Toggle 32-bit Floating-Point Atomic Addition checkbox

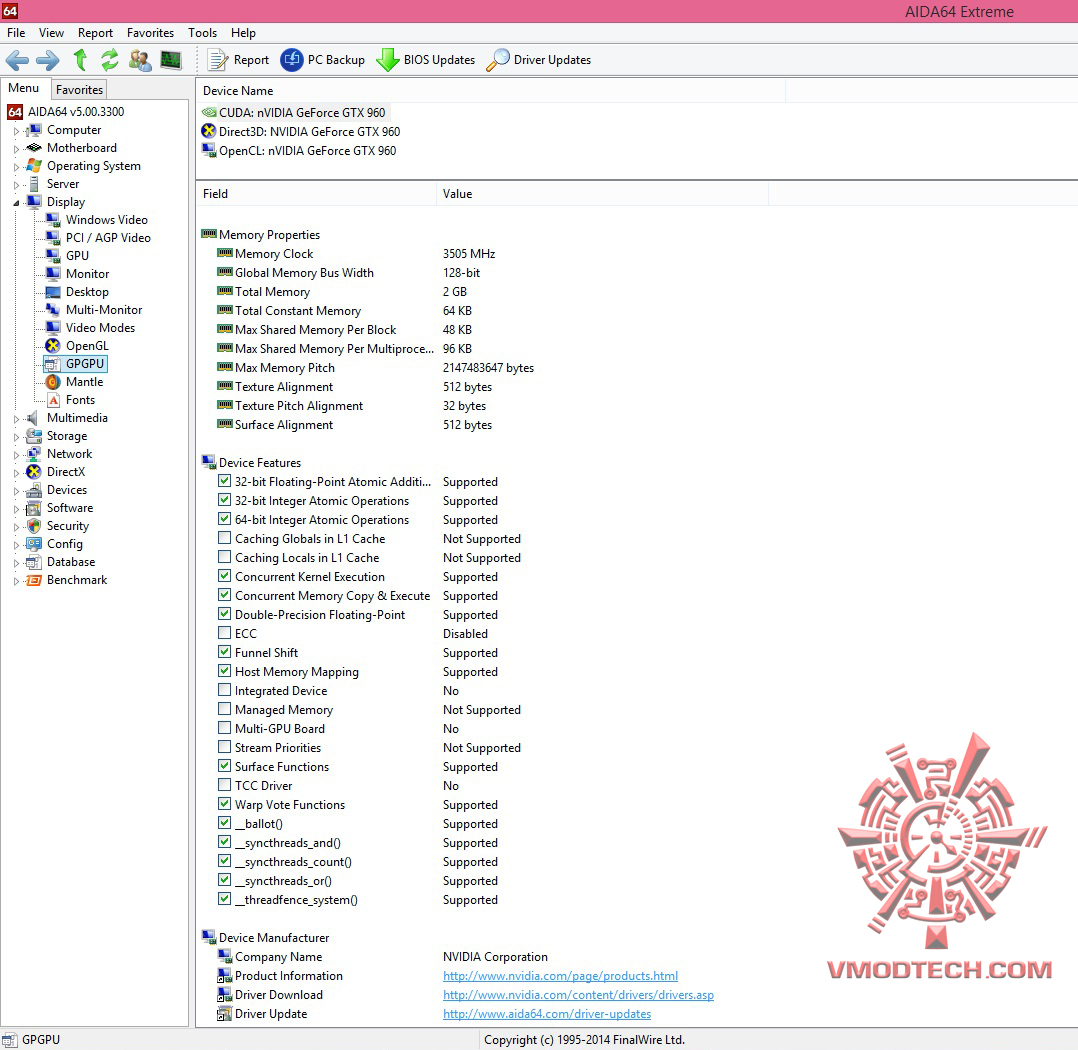coord(224,481)
